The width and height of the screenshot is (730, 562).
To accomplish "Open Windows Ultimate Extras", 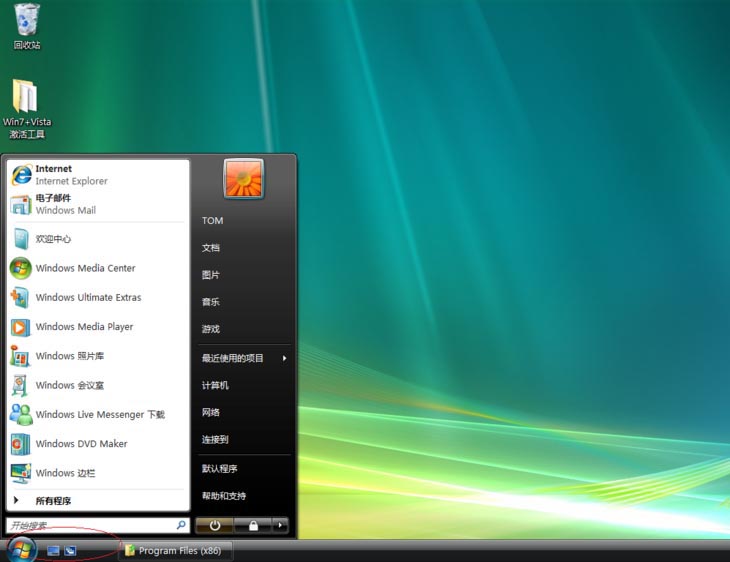I will click(x=98, y=298).
